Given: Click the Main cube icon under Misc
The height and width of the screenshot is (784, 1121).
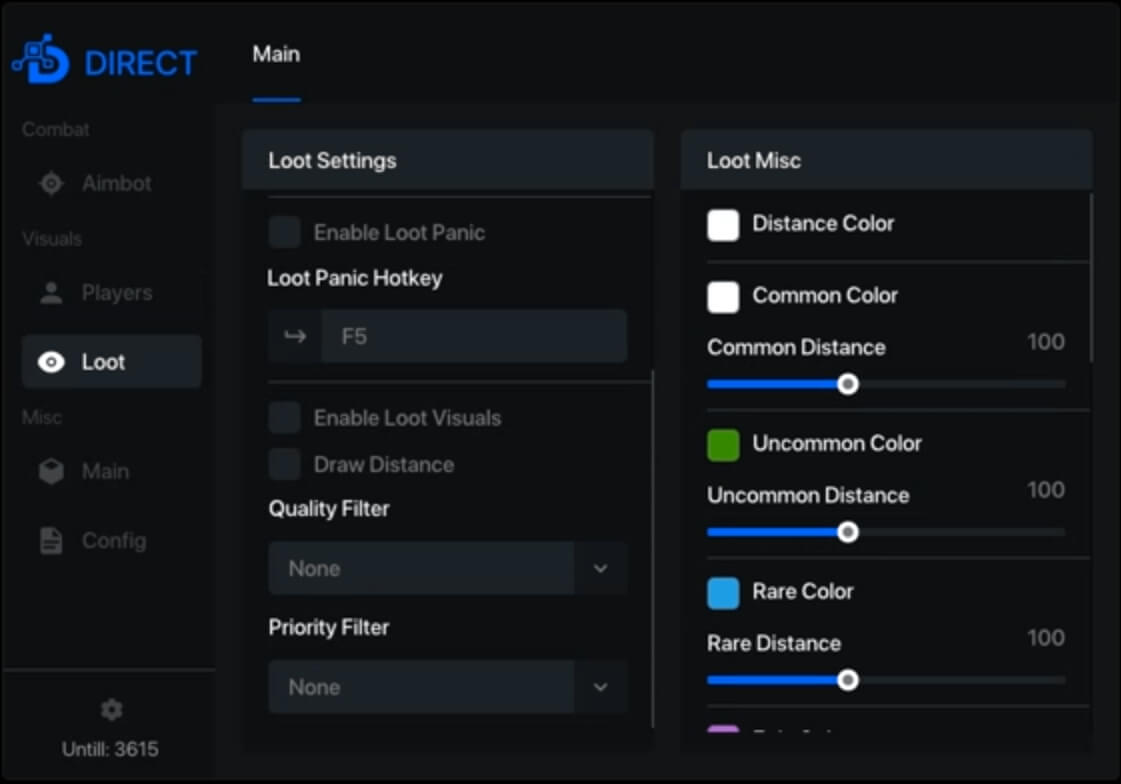Looking at the screenshot, I should click(51, 471).
